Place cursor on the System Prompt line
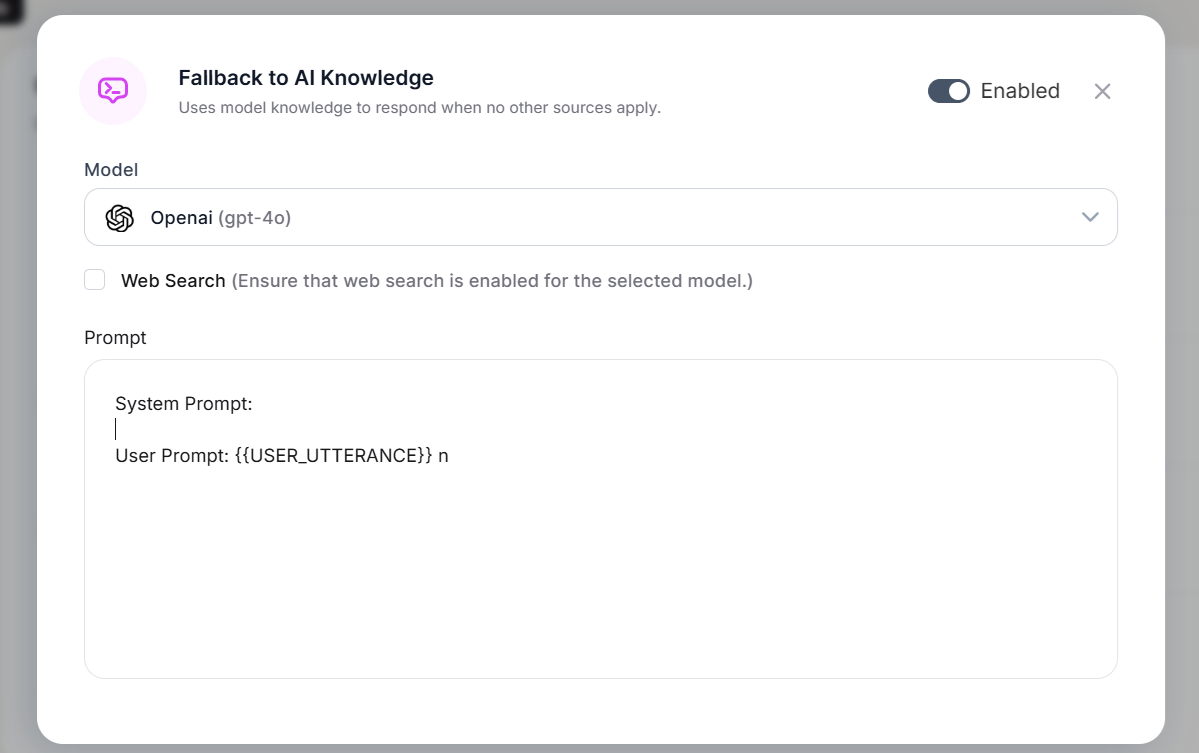Image resolution: width=1199 pixels, height=753 pixels. click(x=183, y=403)
